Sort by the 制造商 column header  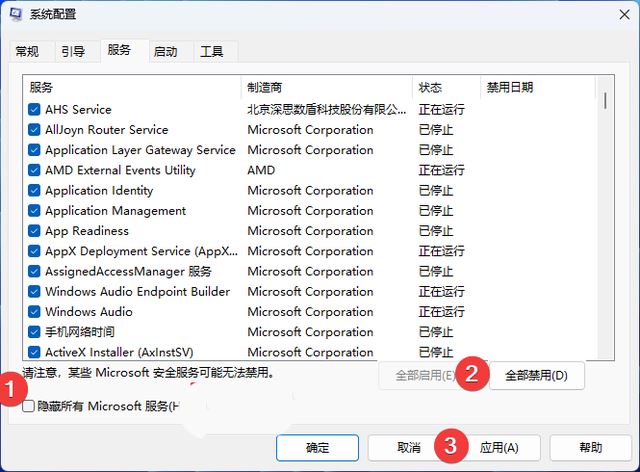325,87
